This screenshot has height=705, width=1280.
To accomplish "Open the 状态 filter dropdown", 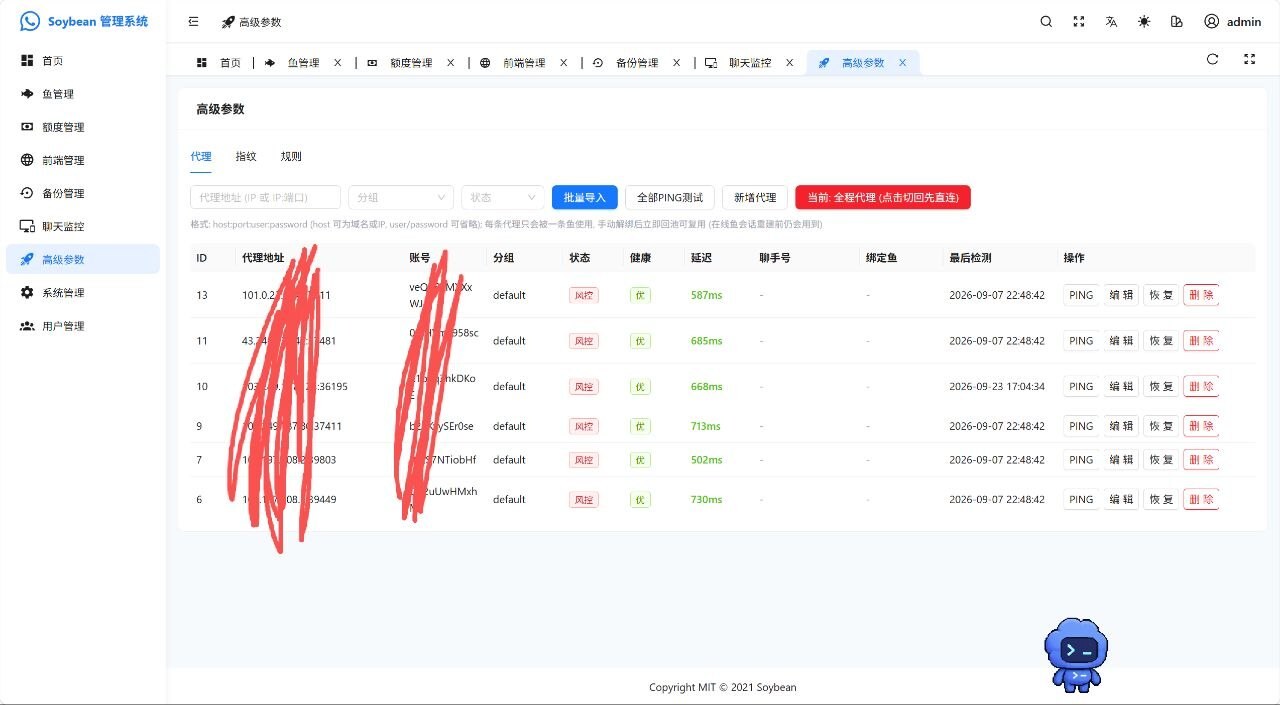I will (502, 197).
